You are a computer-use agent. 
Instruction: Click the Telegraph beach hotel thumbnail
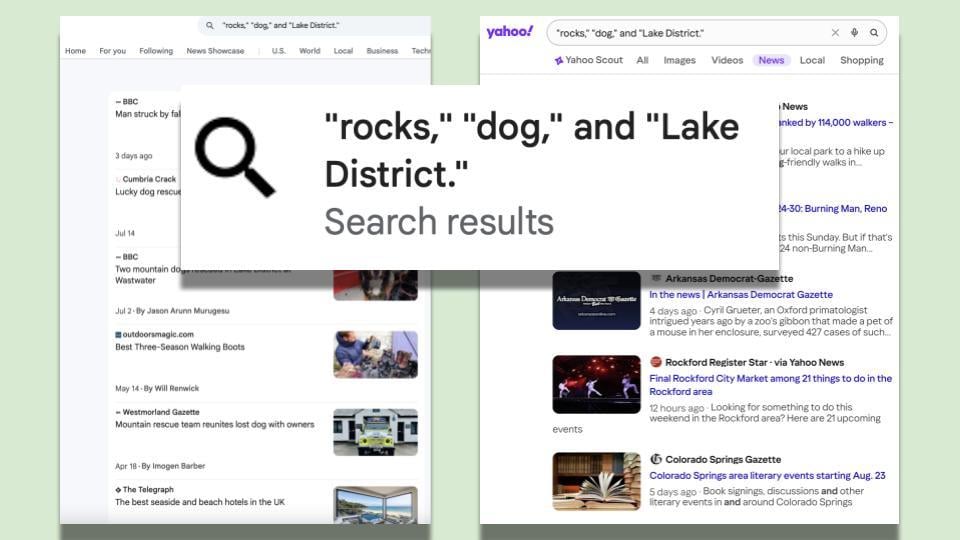(375, 504)
